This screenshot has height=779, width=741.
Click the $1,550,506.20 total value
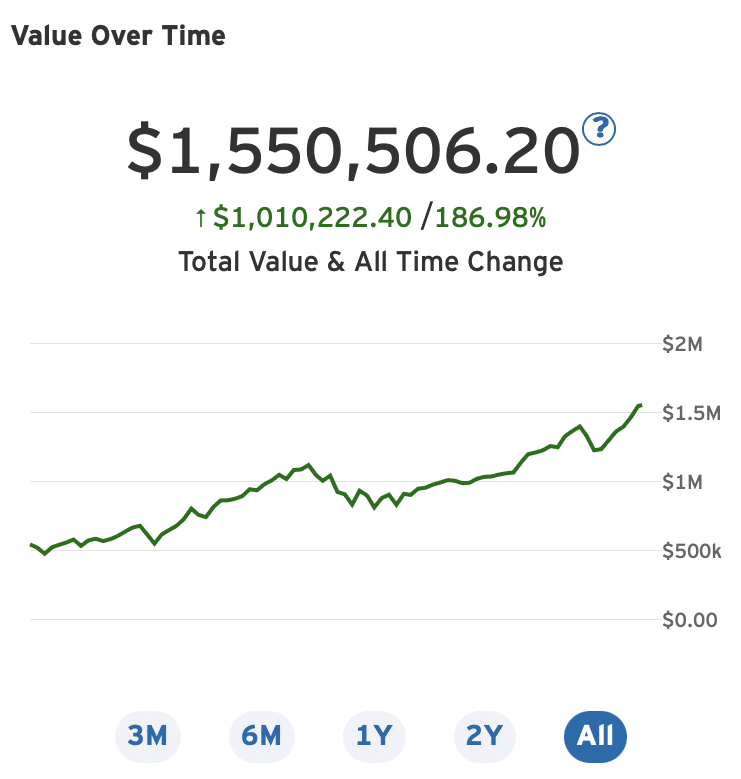pos(353,151)
